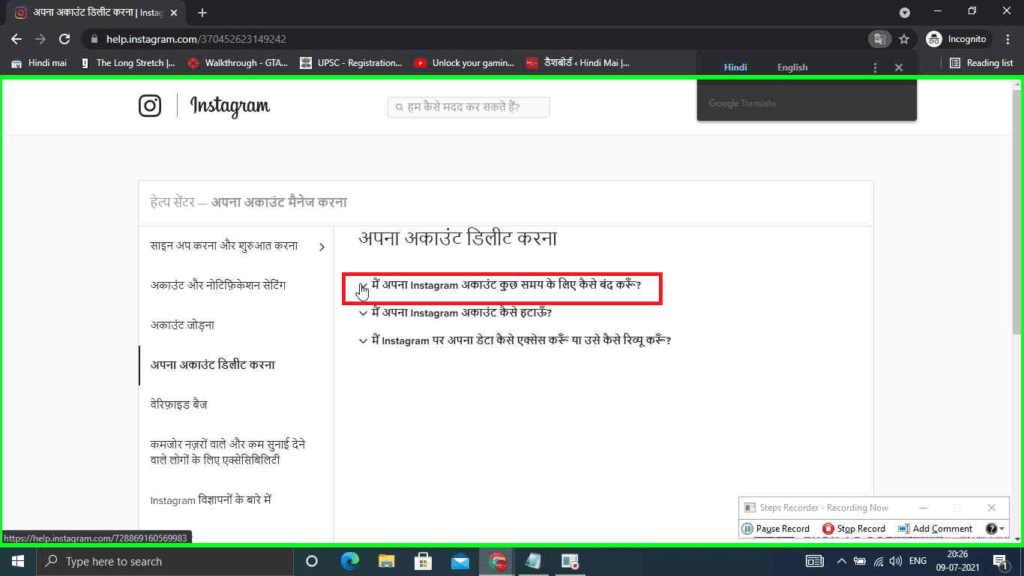This screenshot has width=1024, height=576.
Task: Click the address bar URL
Action: pyautogui.click(x=196, y=39)
